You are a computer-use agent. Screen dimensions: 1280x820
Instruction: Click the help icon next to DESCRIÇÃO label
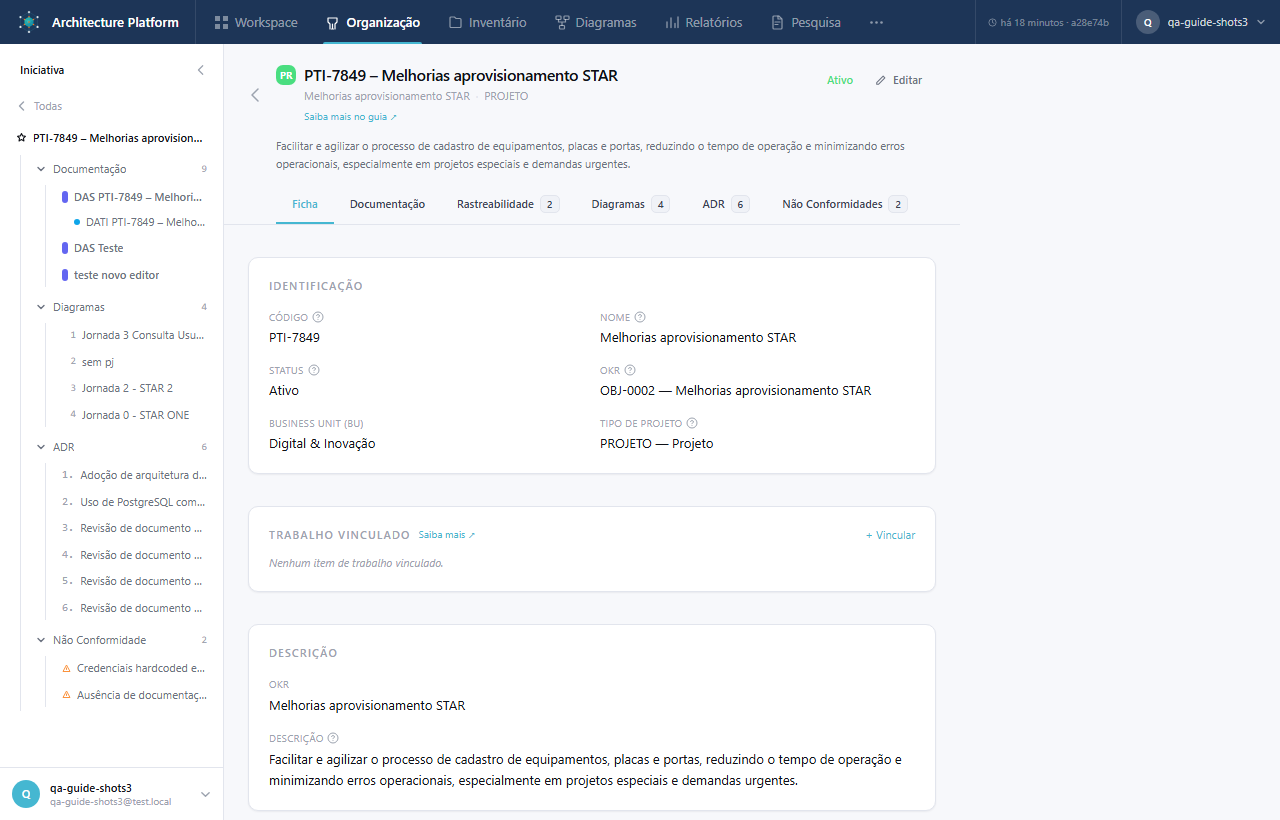point(333,738)
